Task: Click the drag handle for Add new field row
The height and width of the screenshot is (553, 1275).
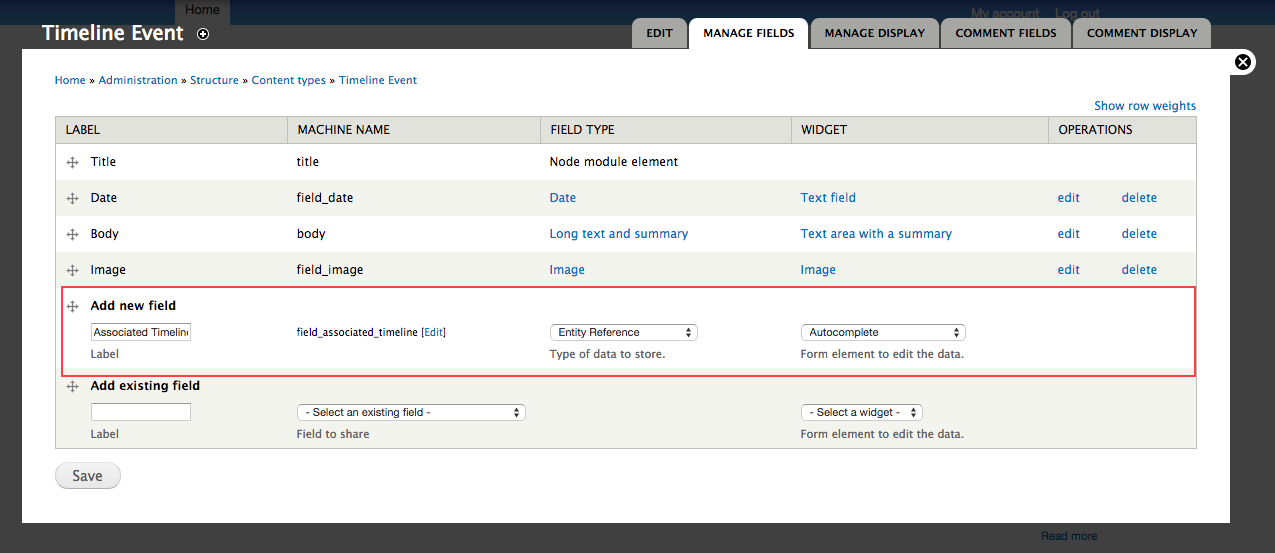Action: (72, 306)
